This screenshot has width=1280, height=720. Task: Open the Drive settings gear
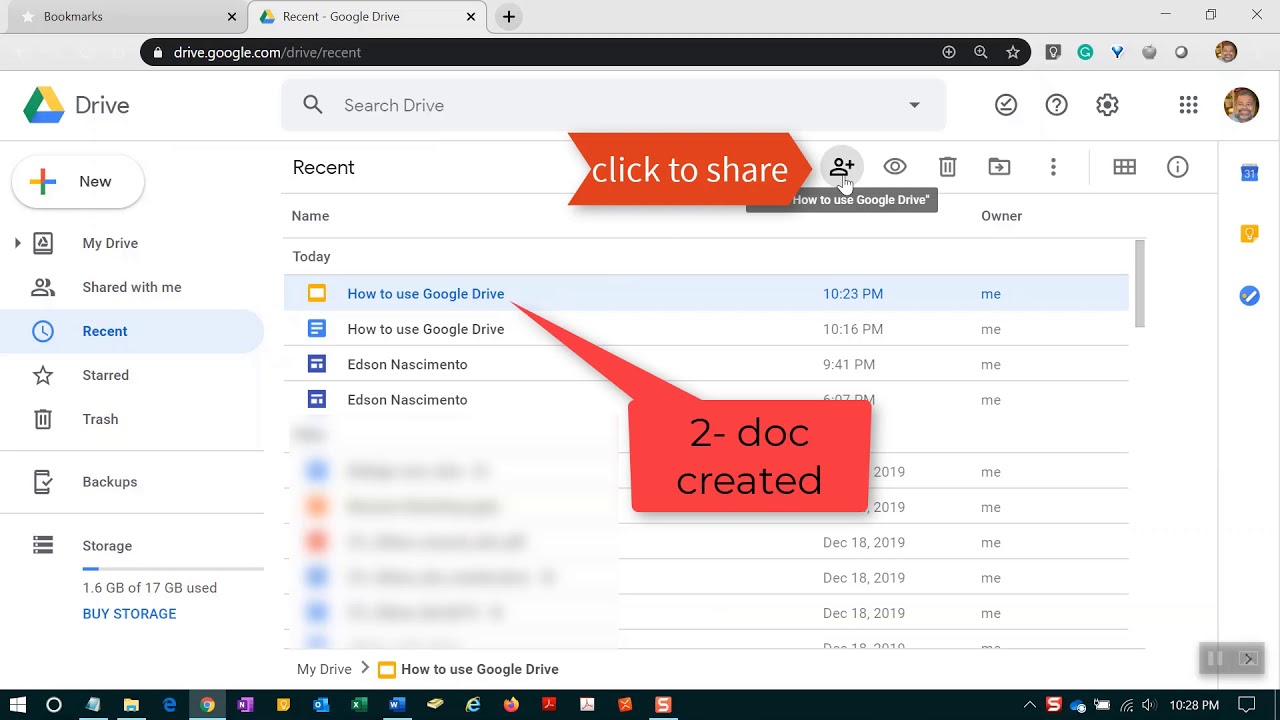click(x=1107, y=105)
